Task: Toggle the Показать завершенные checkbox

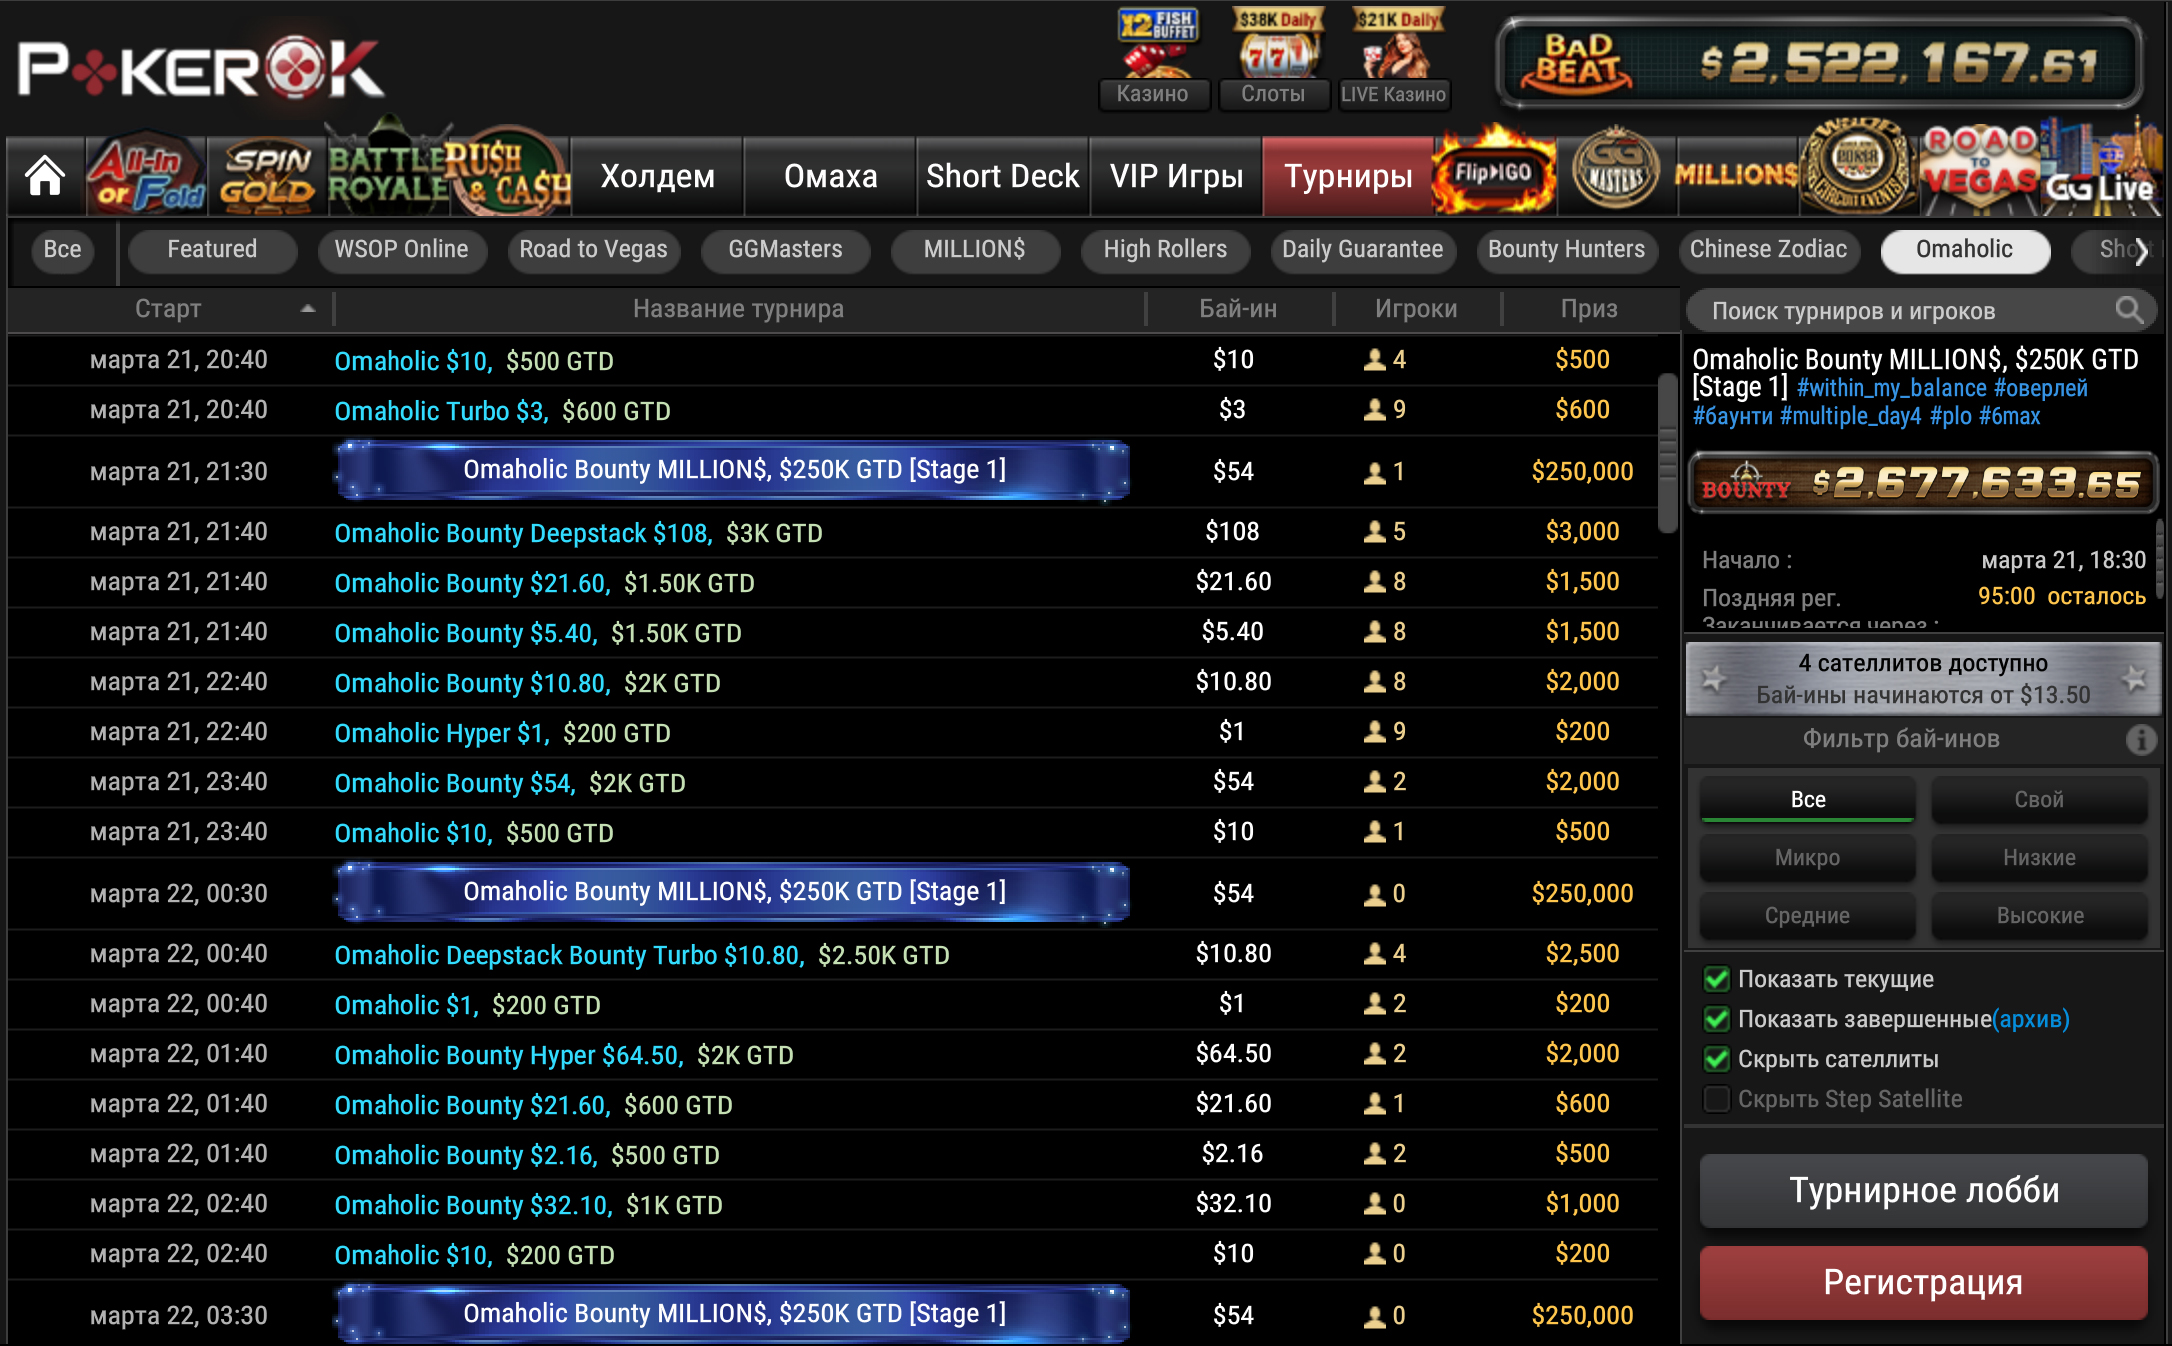Action: (x=1717, y=1019)
